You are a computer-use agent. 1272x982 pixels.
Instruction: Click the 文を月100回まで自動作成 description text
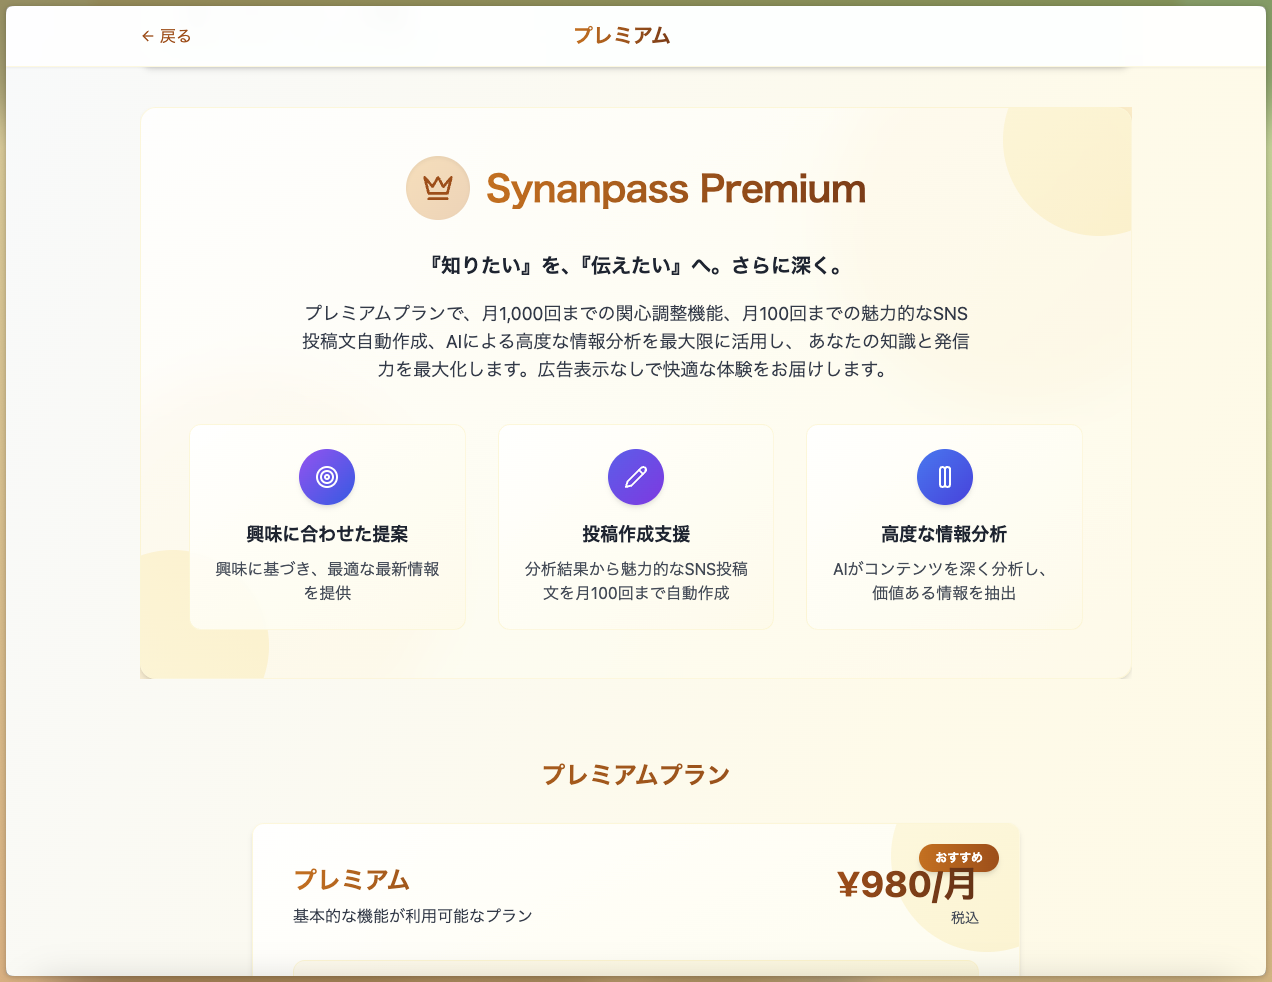636,593
